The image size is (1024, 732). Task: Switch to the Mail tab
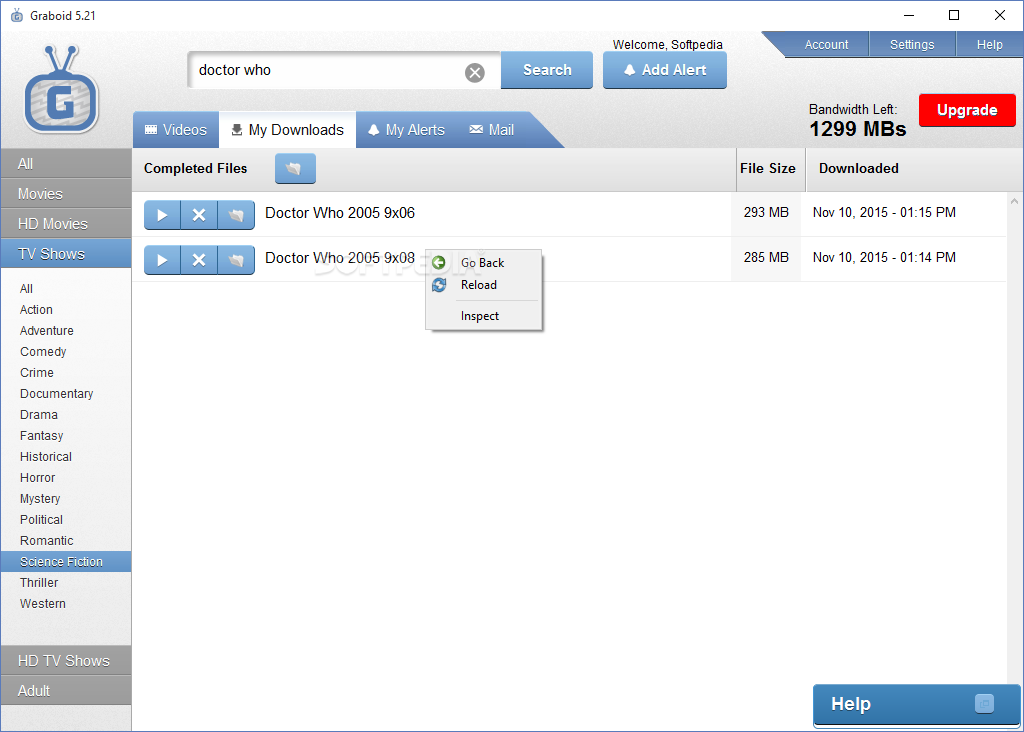pos(492,130)
